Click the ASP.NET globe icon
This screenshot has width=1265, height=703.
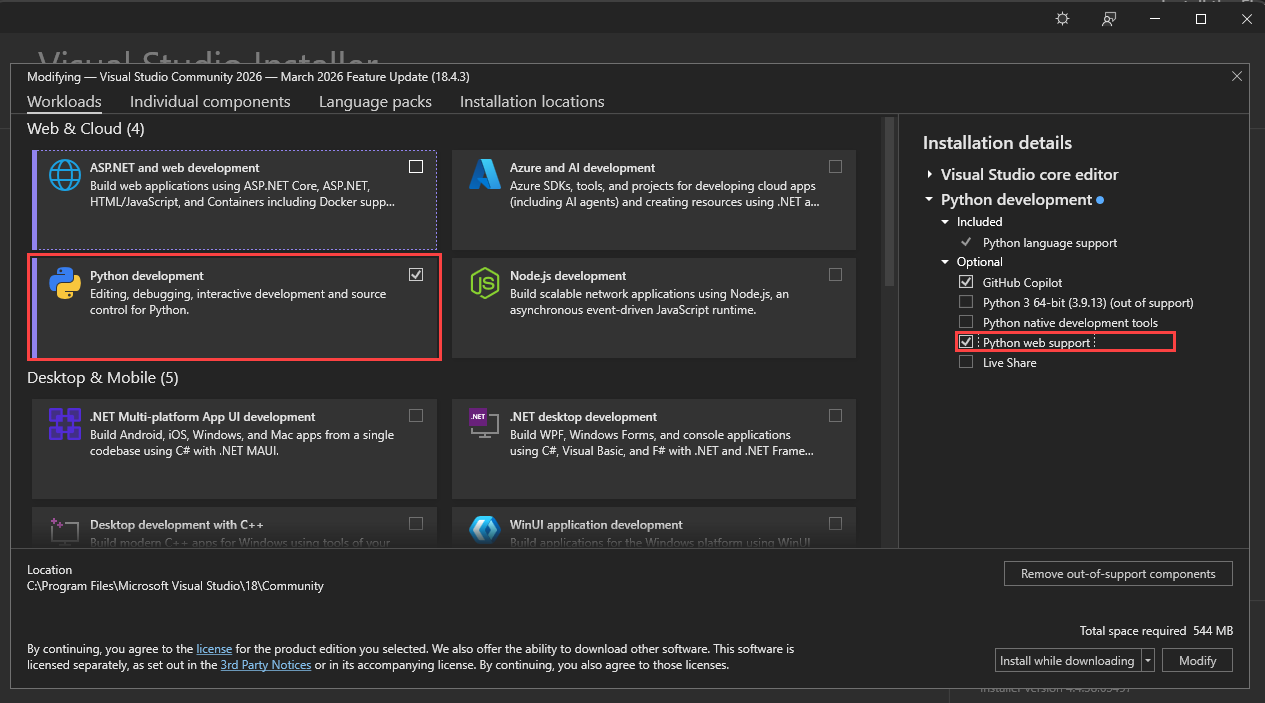tap(65, 175)
